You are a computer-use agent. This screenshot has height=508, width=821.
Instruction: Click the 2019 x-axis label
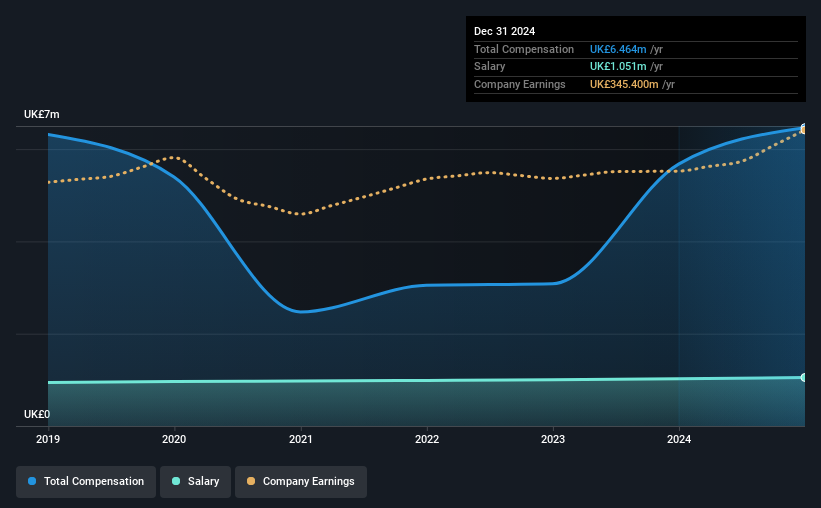point(48,439)
